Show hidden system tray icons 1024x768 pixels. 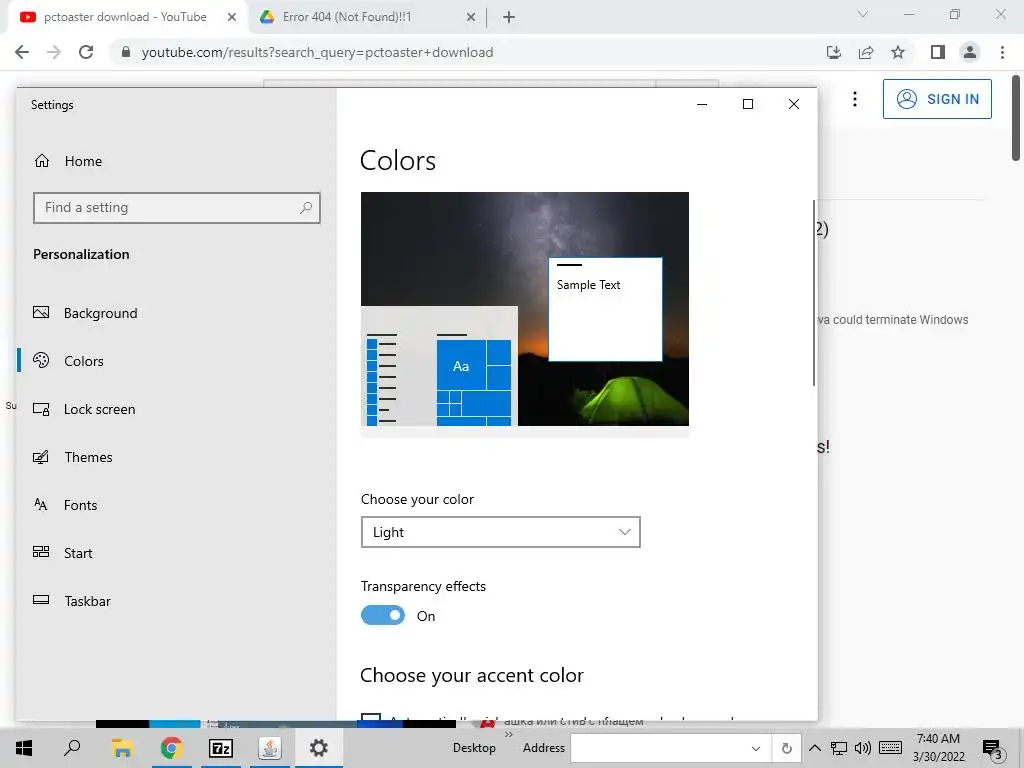point(815,748)
